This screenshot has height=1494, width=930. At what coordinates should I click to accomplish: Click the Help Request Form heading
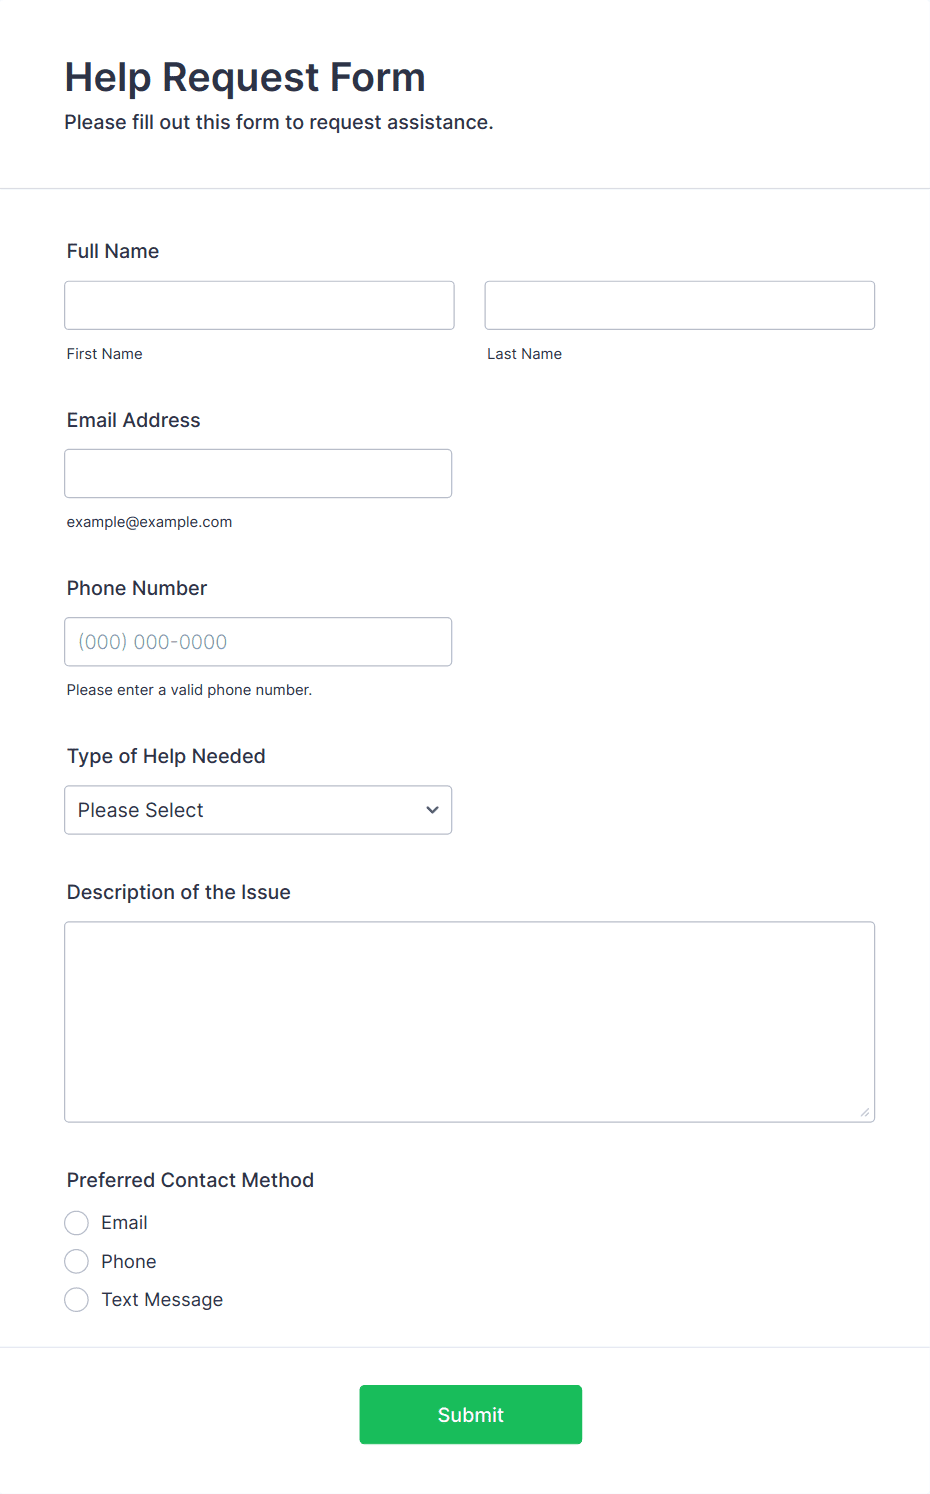click(245, 77)
